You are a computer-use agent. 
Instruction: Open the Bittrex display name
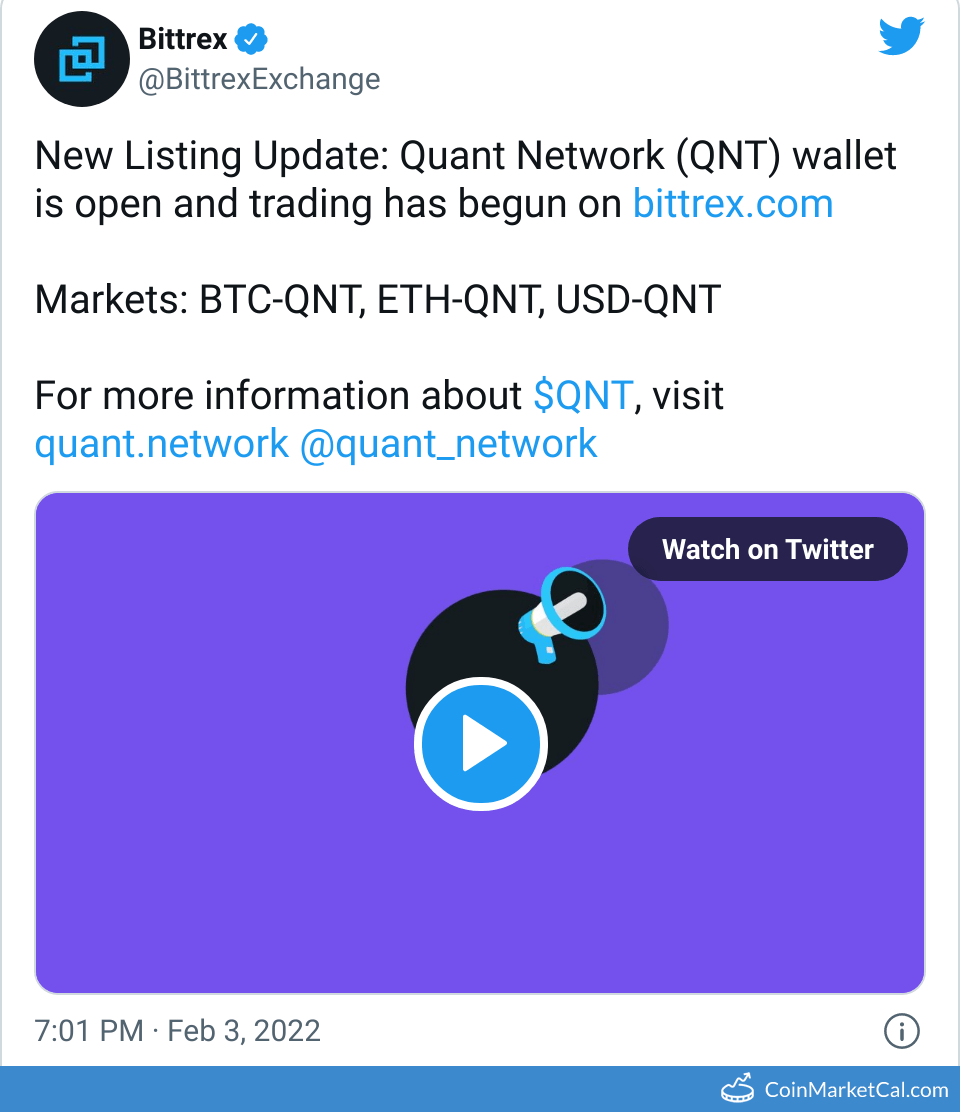(182, 41)
